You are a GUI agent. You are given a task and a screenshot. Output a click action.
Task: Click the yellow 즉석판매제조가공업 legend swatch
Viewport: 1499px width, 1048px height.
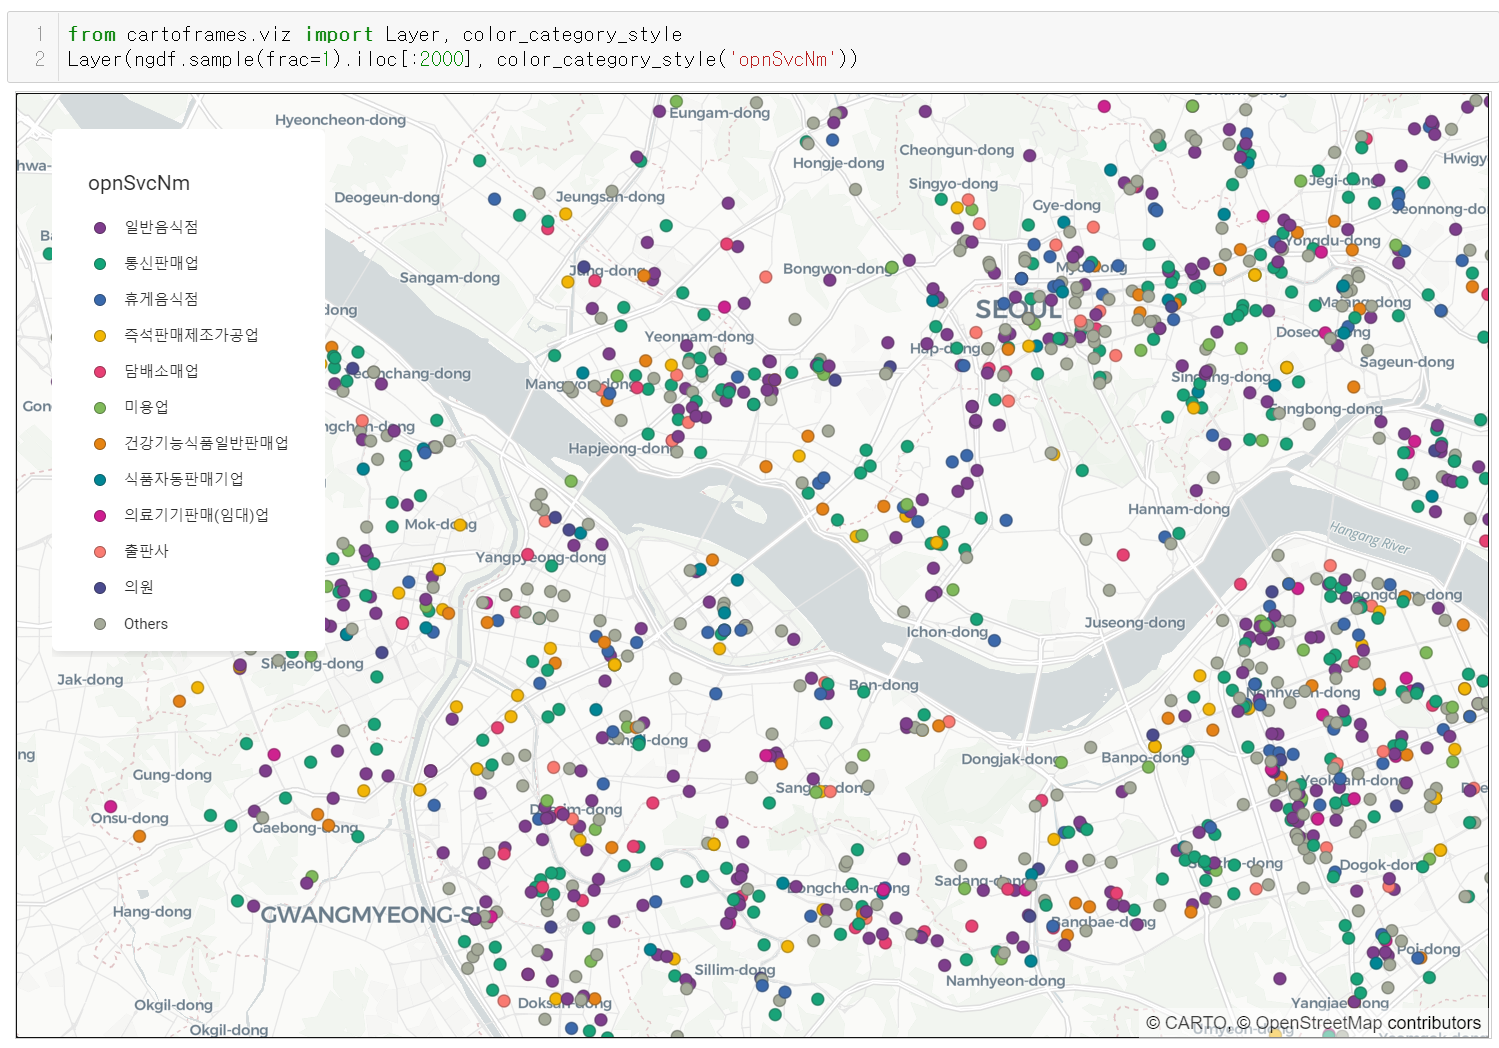coord(100,336)
